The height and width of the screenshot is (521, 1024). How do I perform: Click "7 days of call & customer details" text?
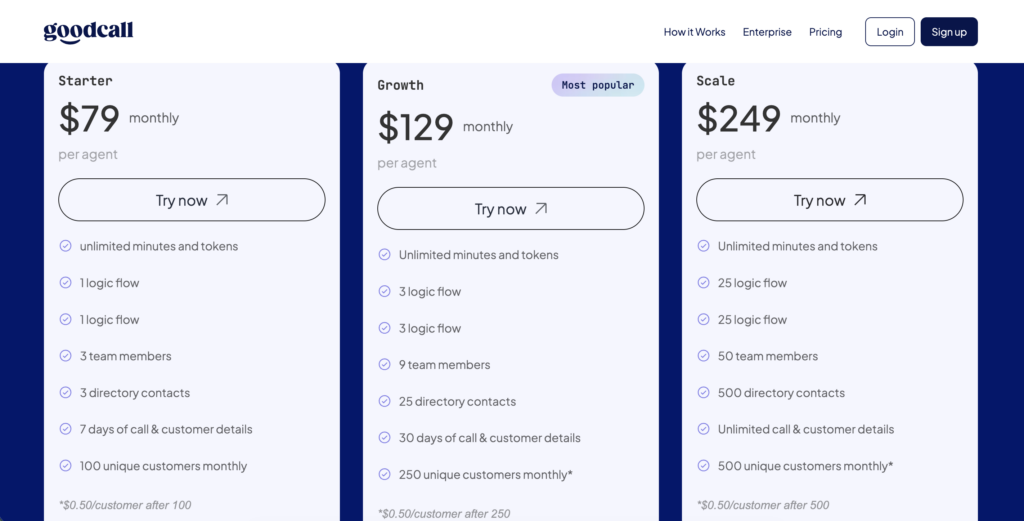tap(166, 429)
